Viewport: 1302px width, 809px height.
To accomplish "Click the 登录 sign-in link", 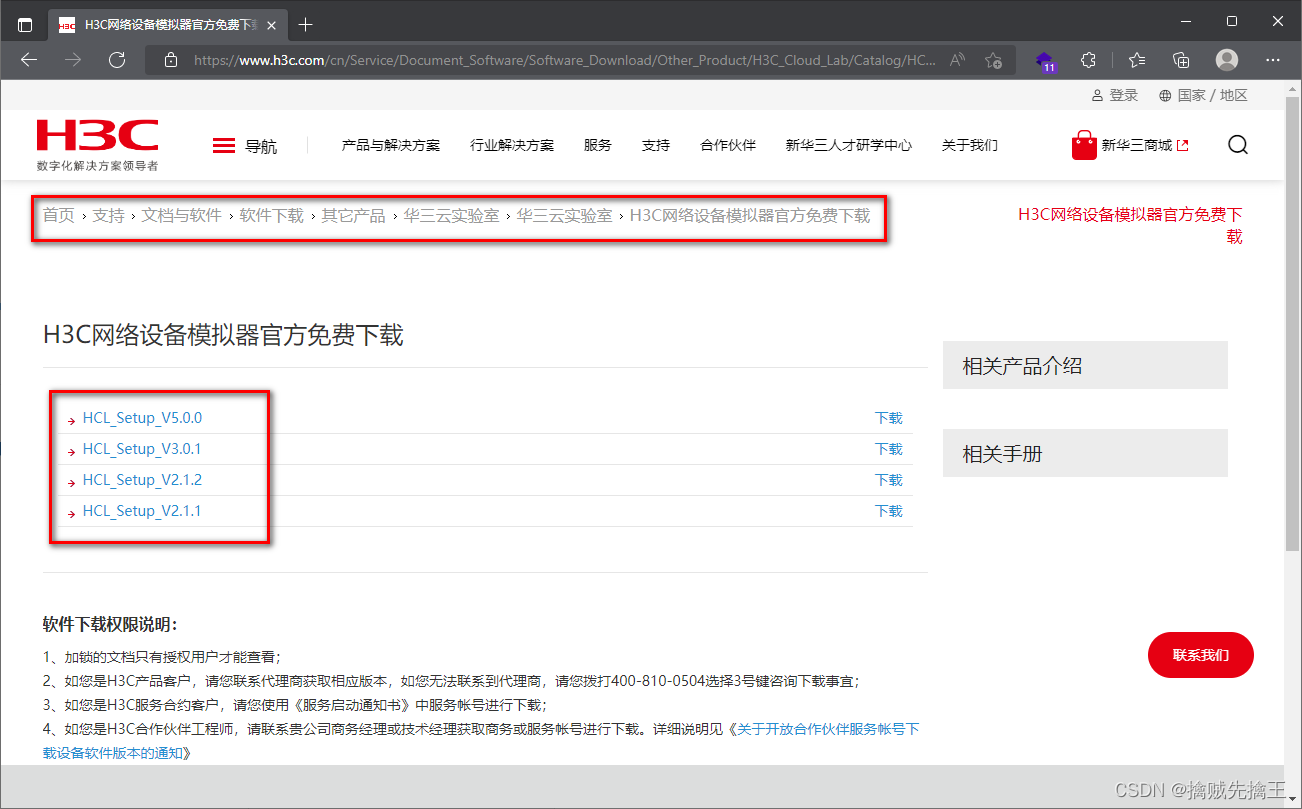I will point(1121,95).
